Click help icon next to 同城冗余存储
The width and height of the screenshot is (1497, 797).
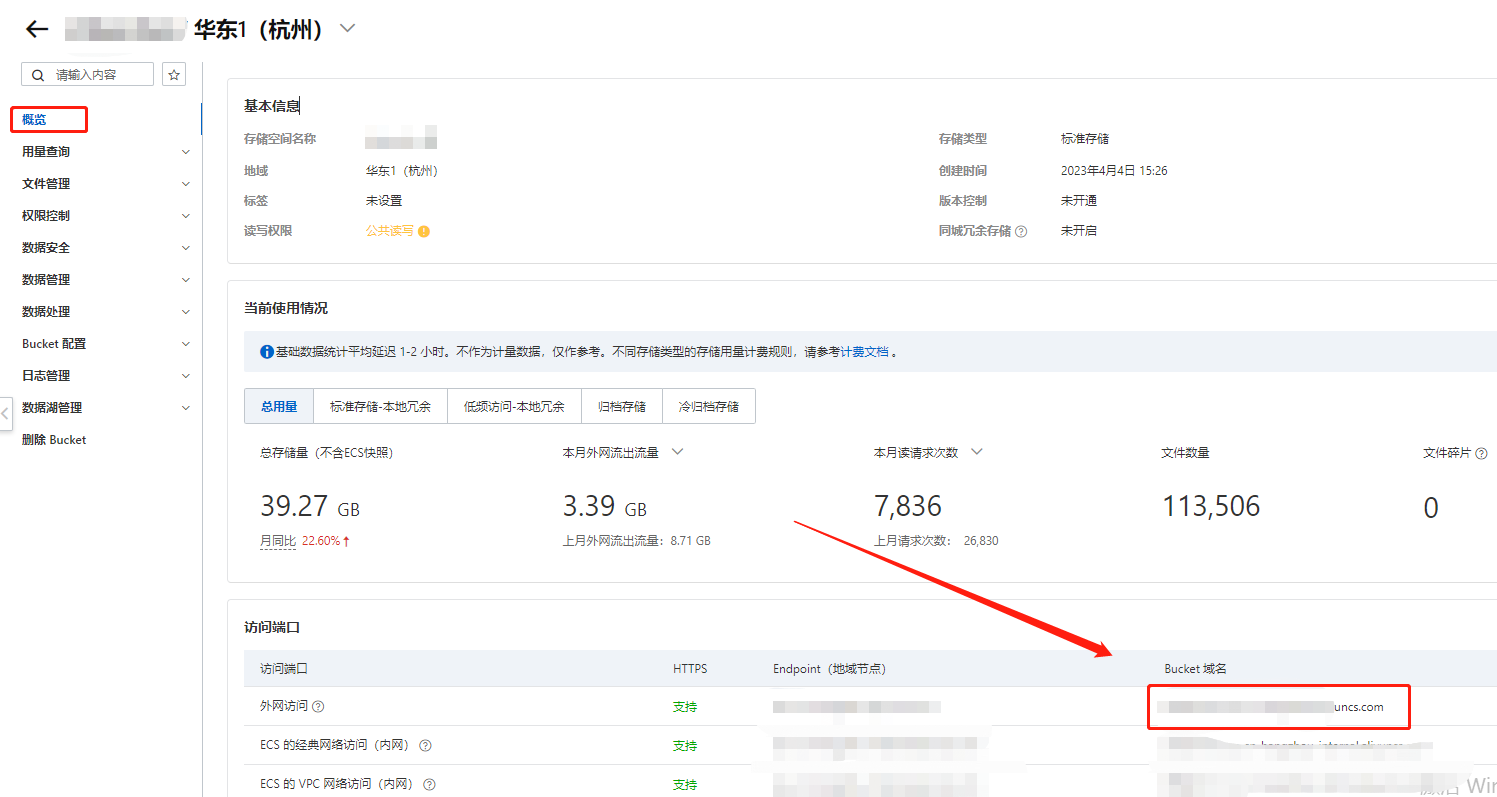(1021, 231)
